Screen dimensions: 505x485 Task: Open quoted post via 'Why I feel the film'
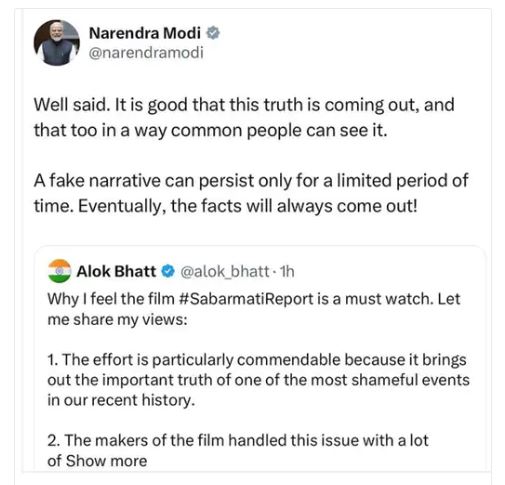pos(111,299)
